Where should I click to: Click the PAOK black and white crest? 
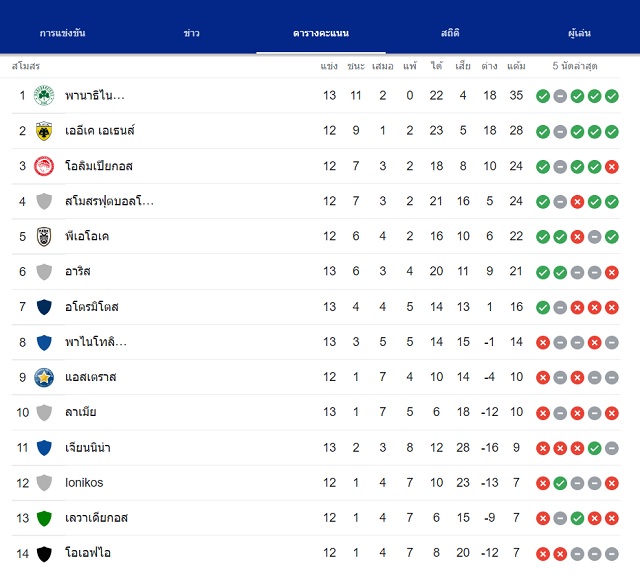coord(44,236)
